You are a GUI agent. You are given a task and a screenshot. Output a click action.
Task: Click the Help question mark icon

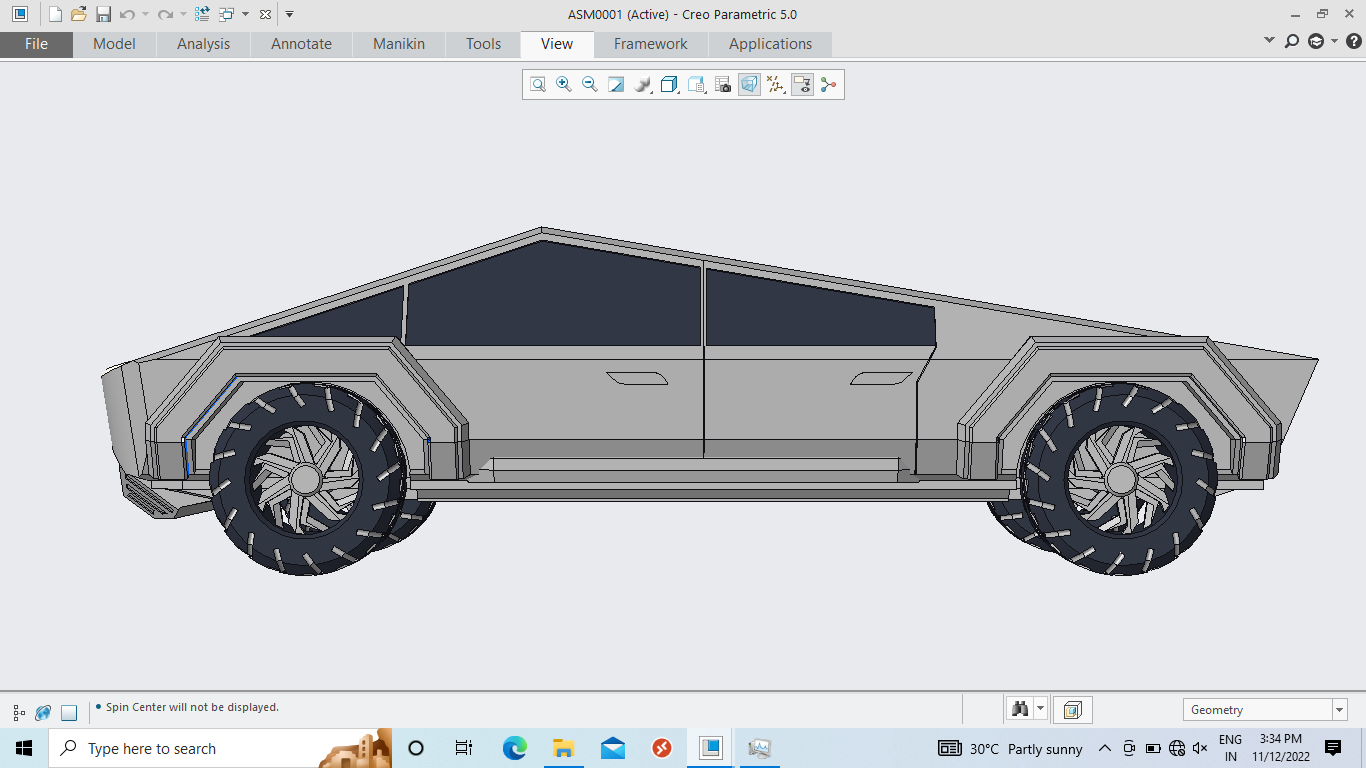(x=1354, y=41)
